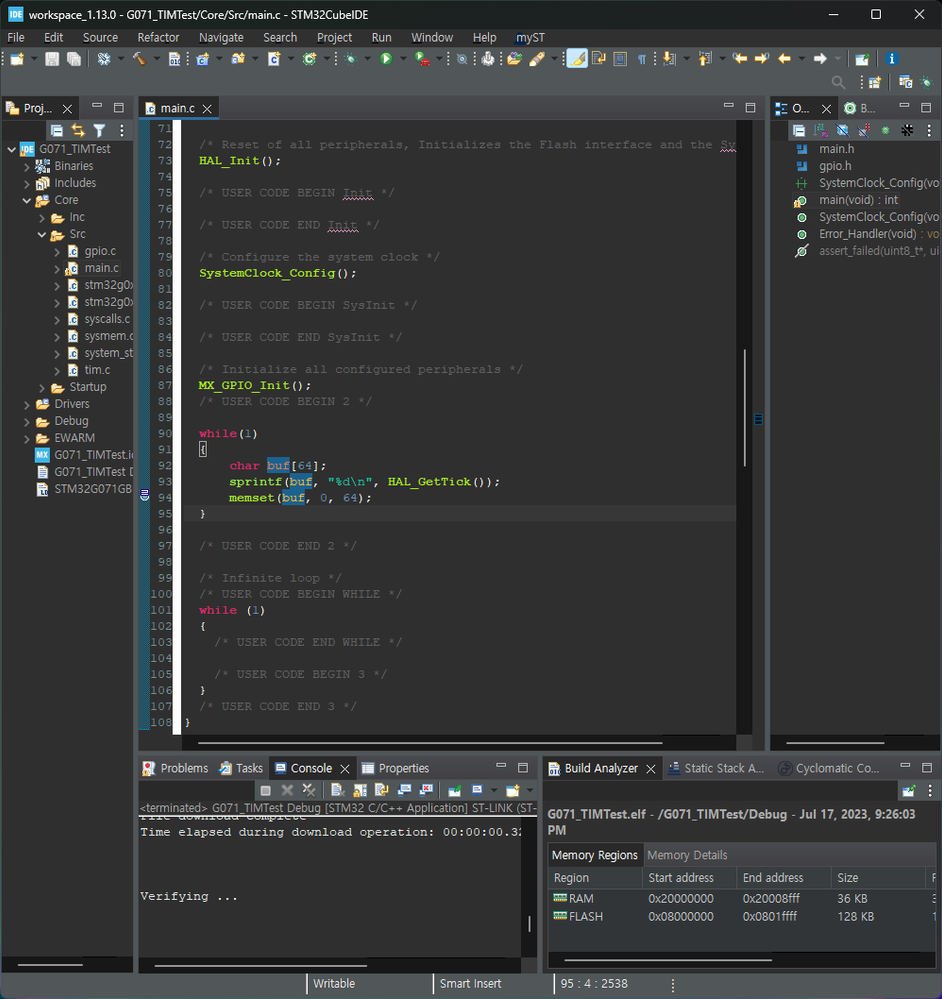Viewport: 942px width, 999px height.
Task: Build the project with the hammer icon
Action: click(139, 59)
